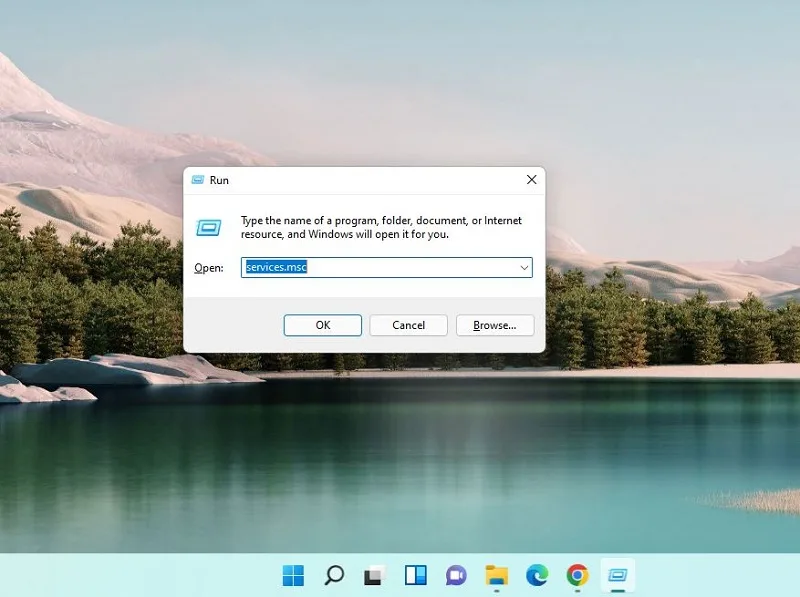Click the "Open:" label
The height and width of the screenshot is (597, 800).
point(209,268)
